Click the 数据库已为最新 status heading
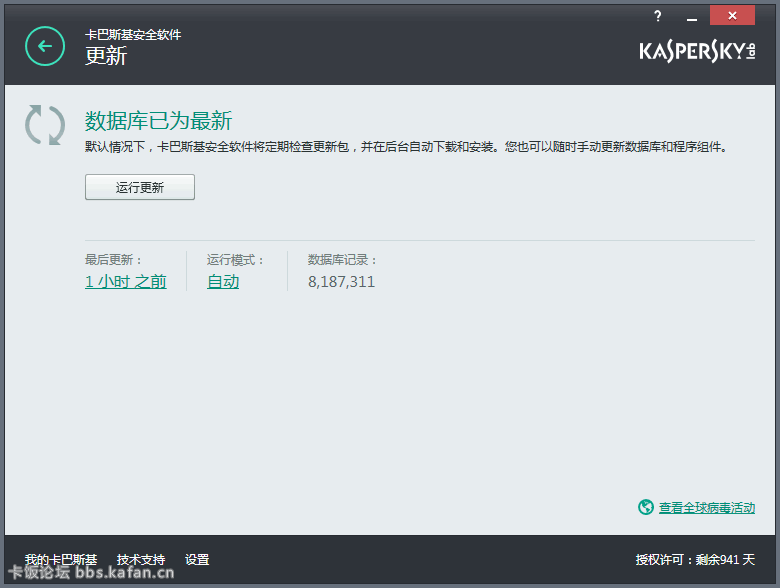The image size is (780, 588). tap(158, 121)
